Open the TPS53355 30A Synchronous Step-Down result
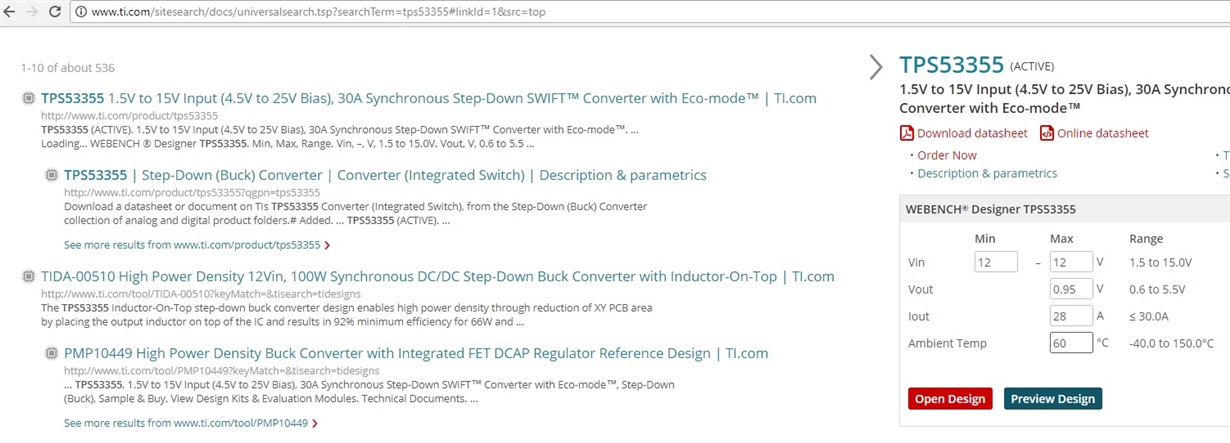The width and height of the screenshot is (1230, 443). click(x=429, y=98)
